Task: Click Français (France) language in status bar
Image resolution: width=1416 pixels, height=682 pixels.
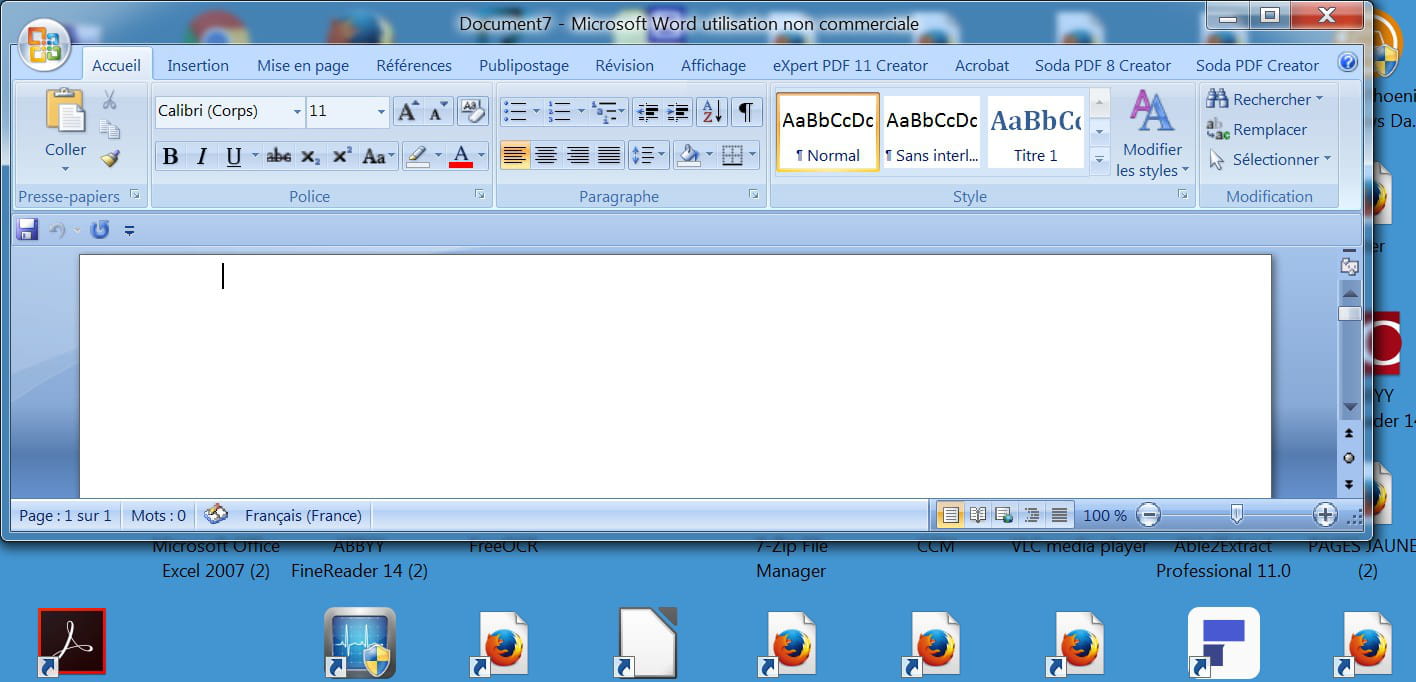Action: coord(303,516)
